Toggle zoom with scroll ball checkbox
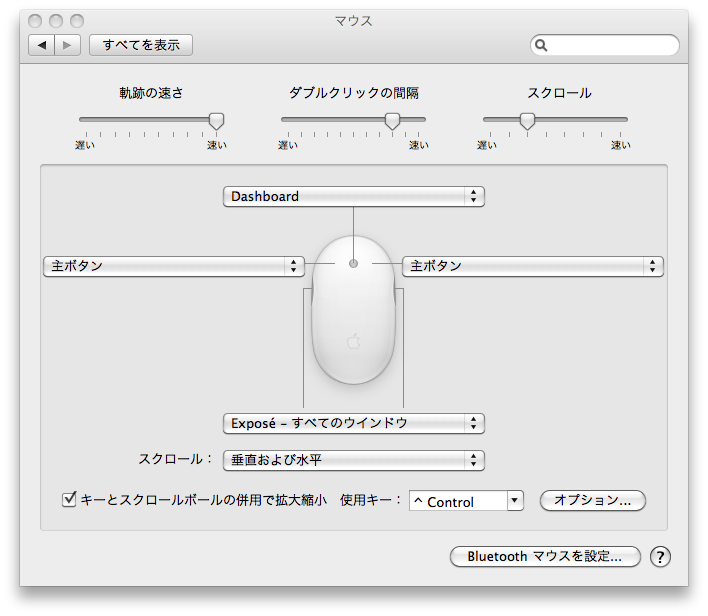 69,500
